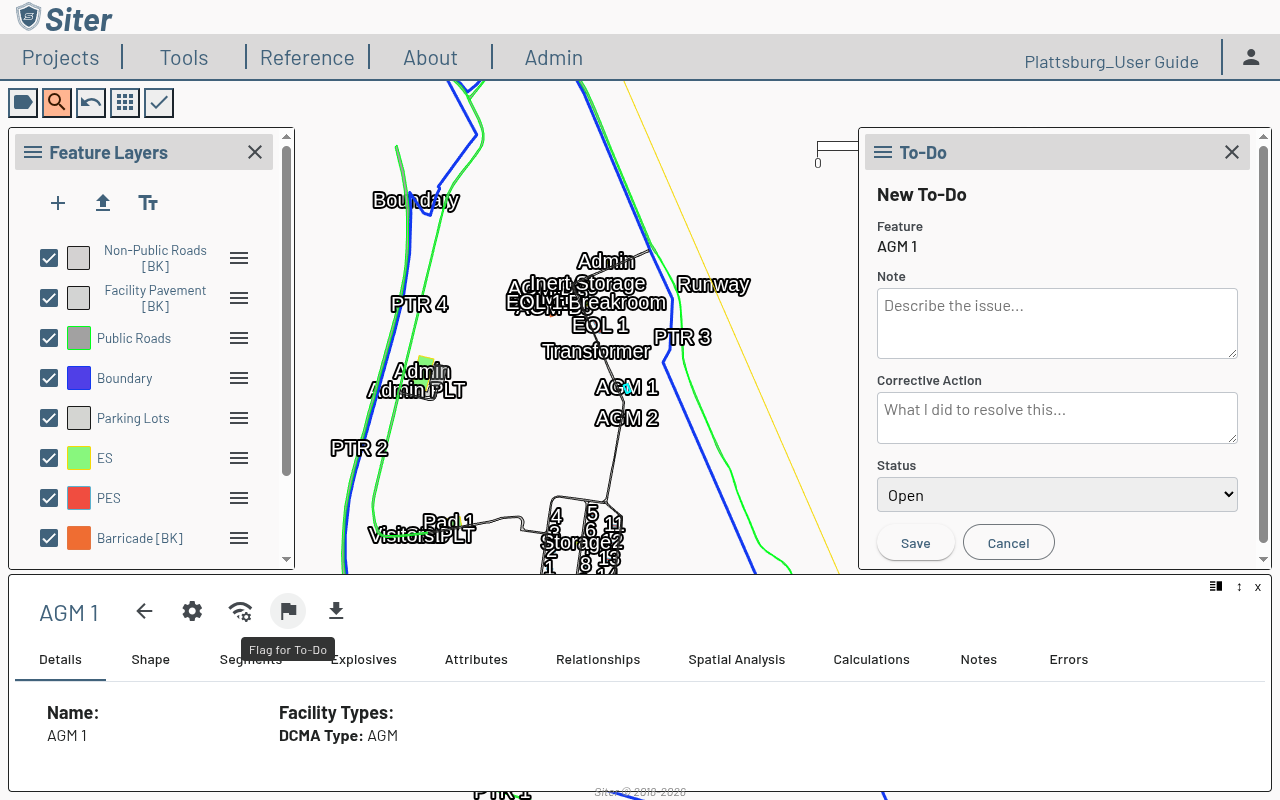Click into the Corrective Action text area
Screen dimensions: 1280x800
click(1057, 418)
